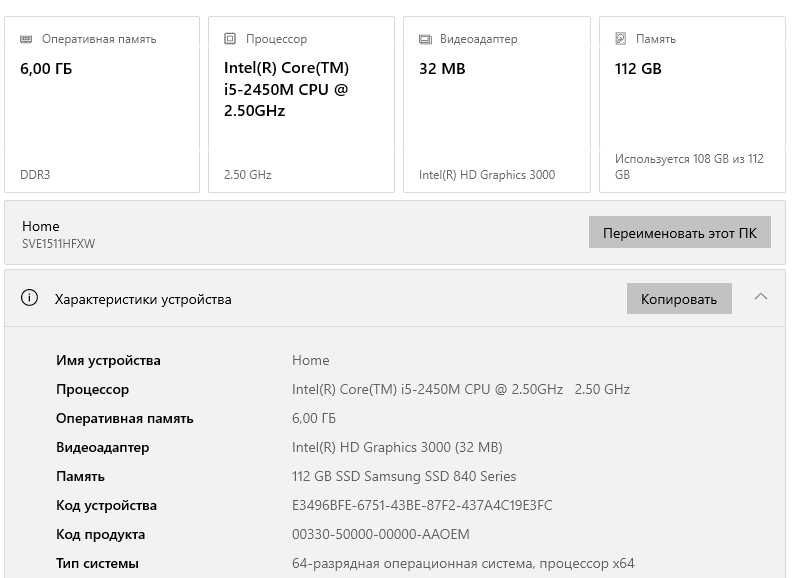
Task: Click the Intel(R) HD Graphics 3000 (32 MB) value
Action: tap(397, 447)
